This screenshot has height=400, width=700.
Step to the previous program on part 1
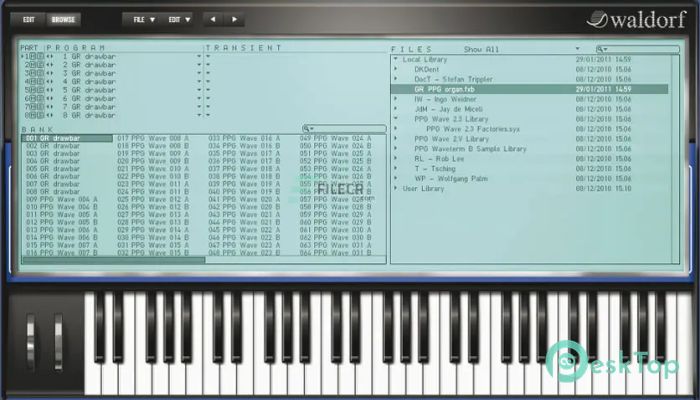pos(47,57)
